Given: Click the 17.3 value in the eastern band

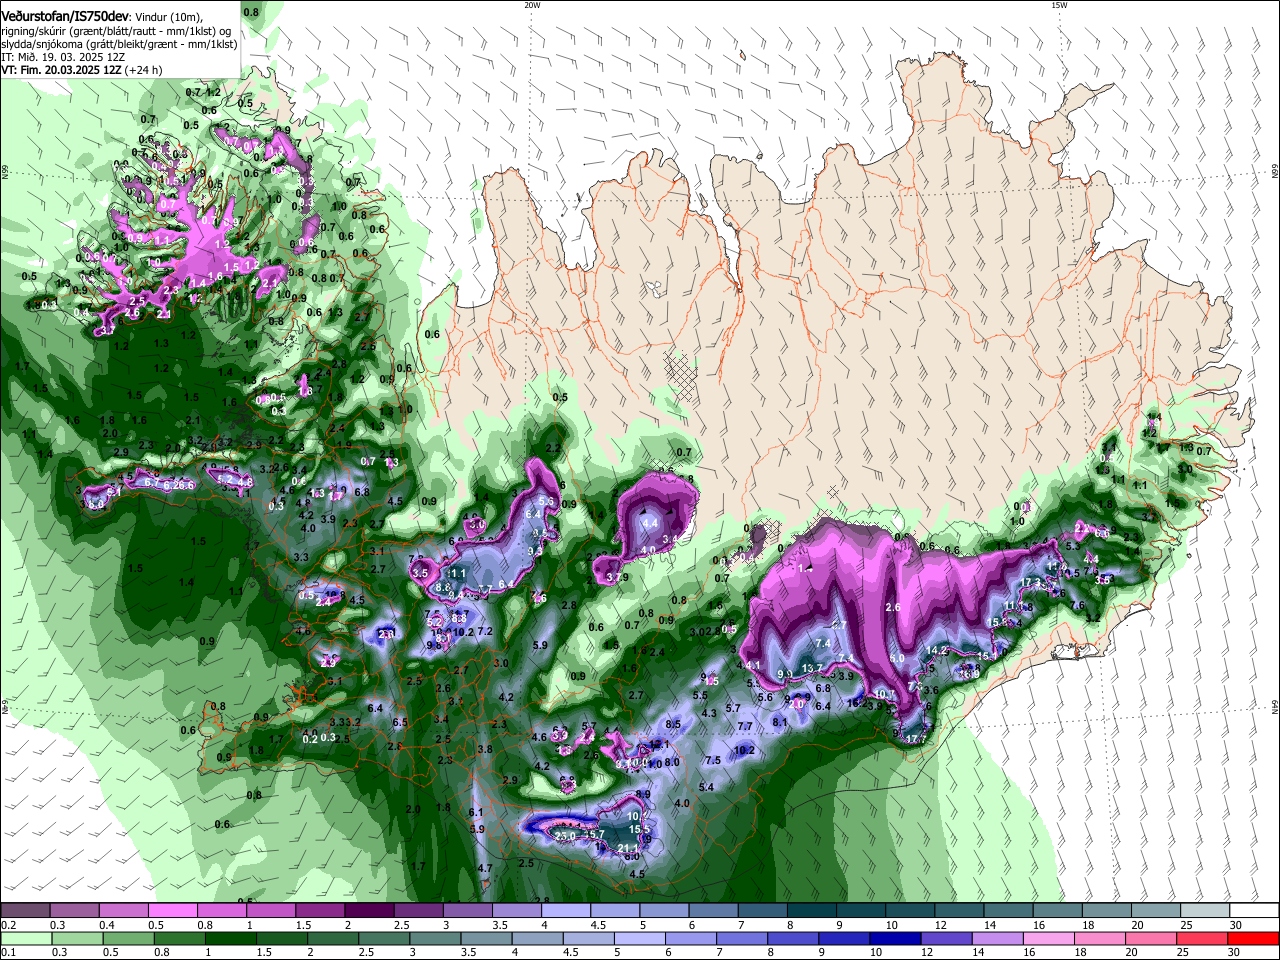Looking at the screenshot, I should [x=1030, y=582].
